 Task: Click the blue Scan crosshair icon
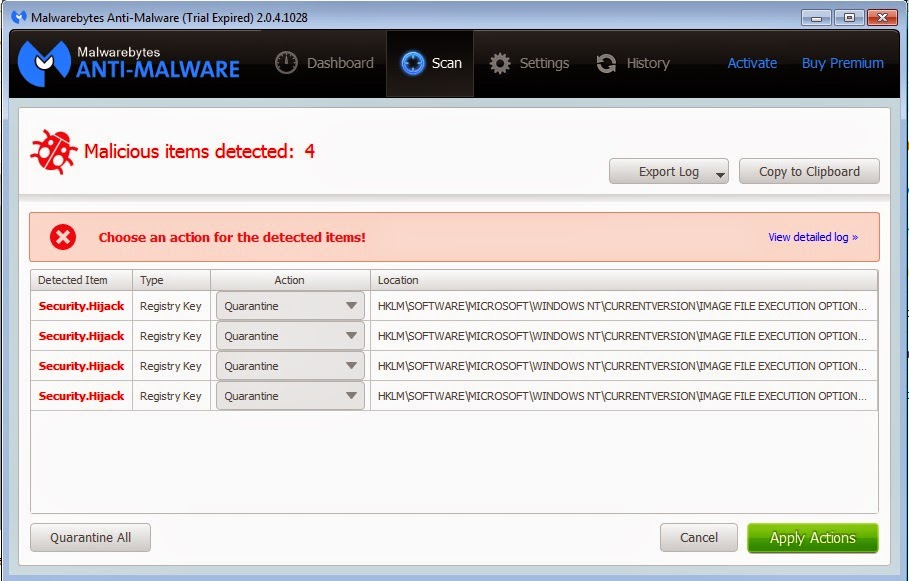[x=413, y=63]
